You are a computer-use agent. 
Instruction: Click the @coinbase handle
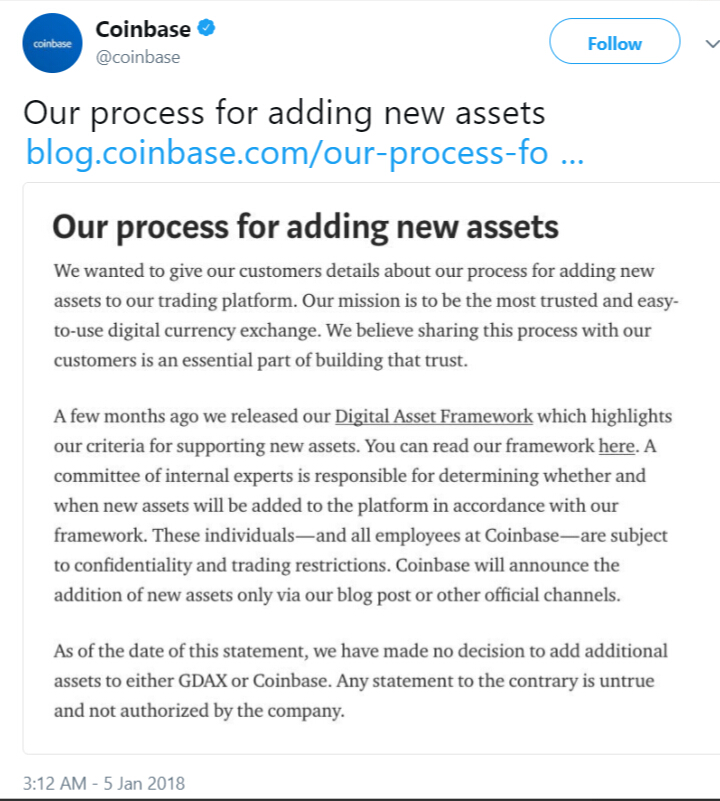(138, 57)
